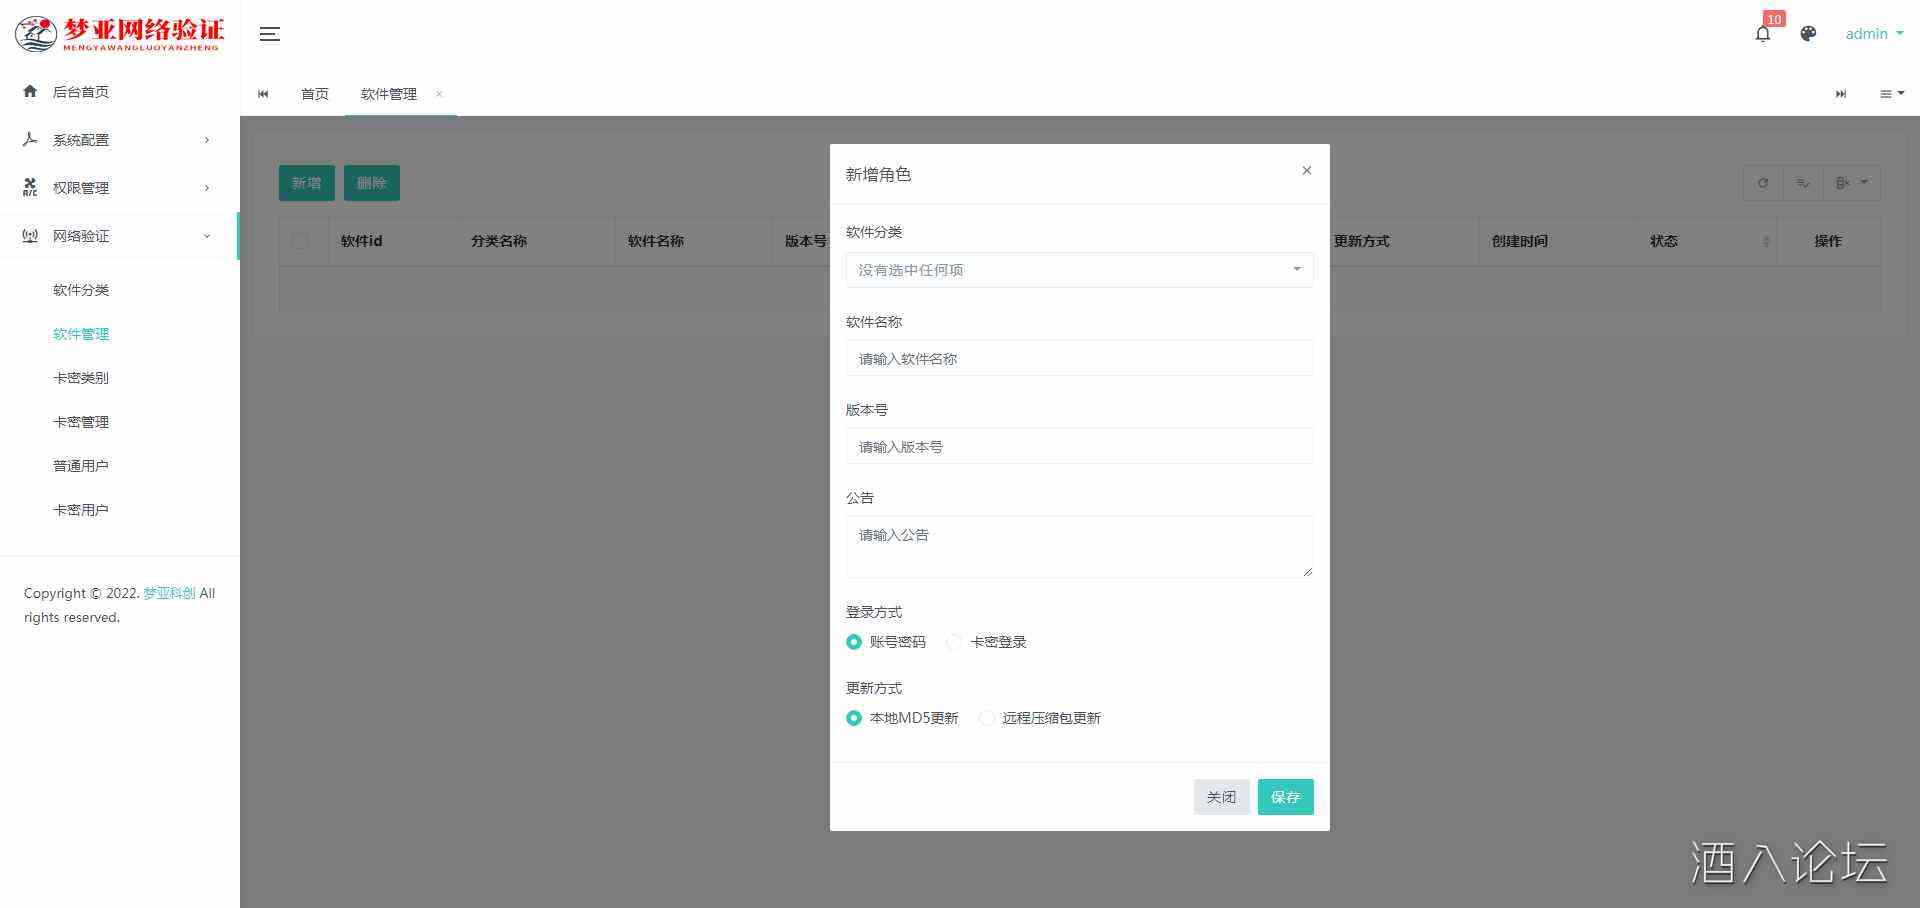Screen dimensions: 1920x908
Task: Switch to the 软件管理 tab
Action: pos(389,94)
